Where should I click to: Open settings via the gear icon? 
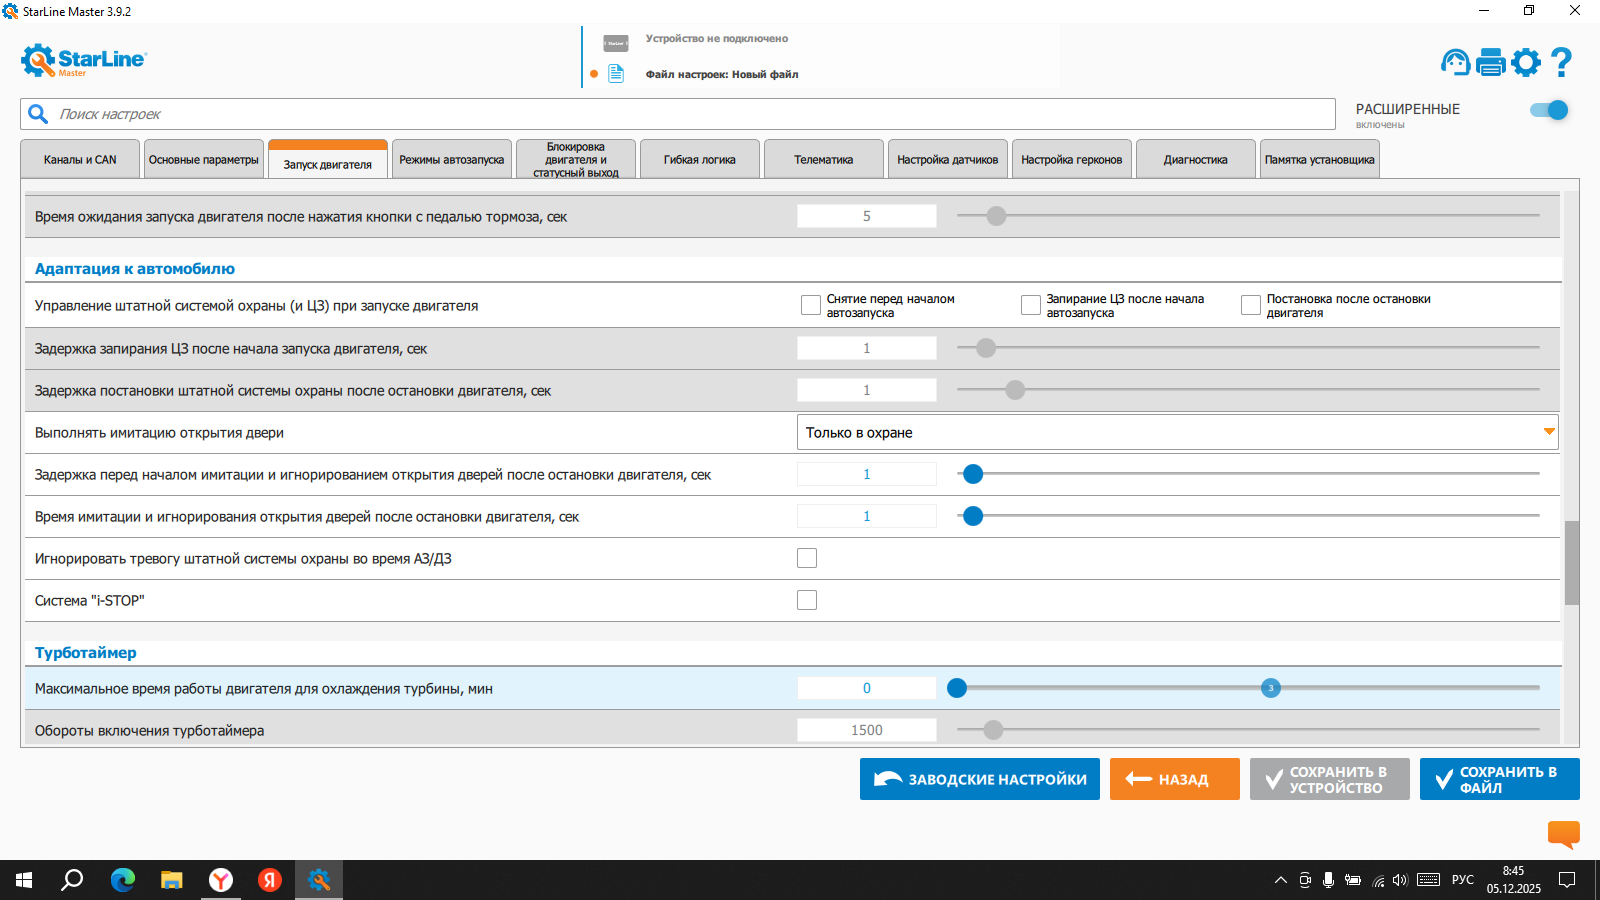1526,62
